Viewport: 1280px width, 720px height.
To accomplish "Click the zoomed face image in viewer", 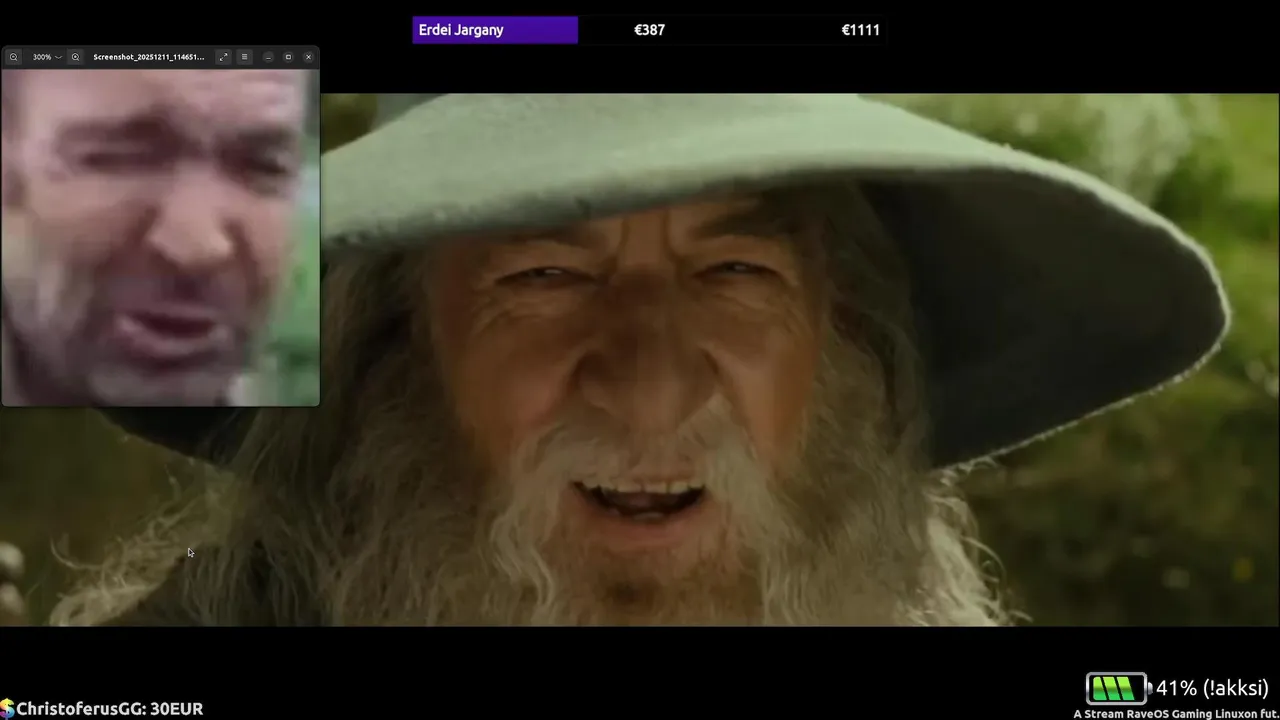I will 160,237.
